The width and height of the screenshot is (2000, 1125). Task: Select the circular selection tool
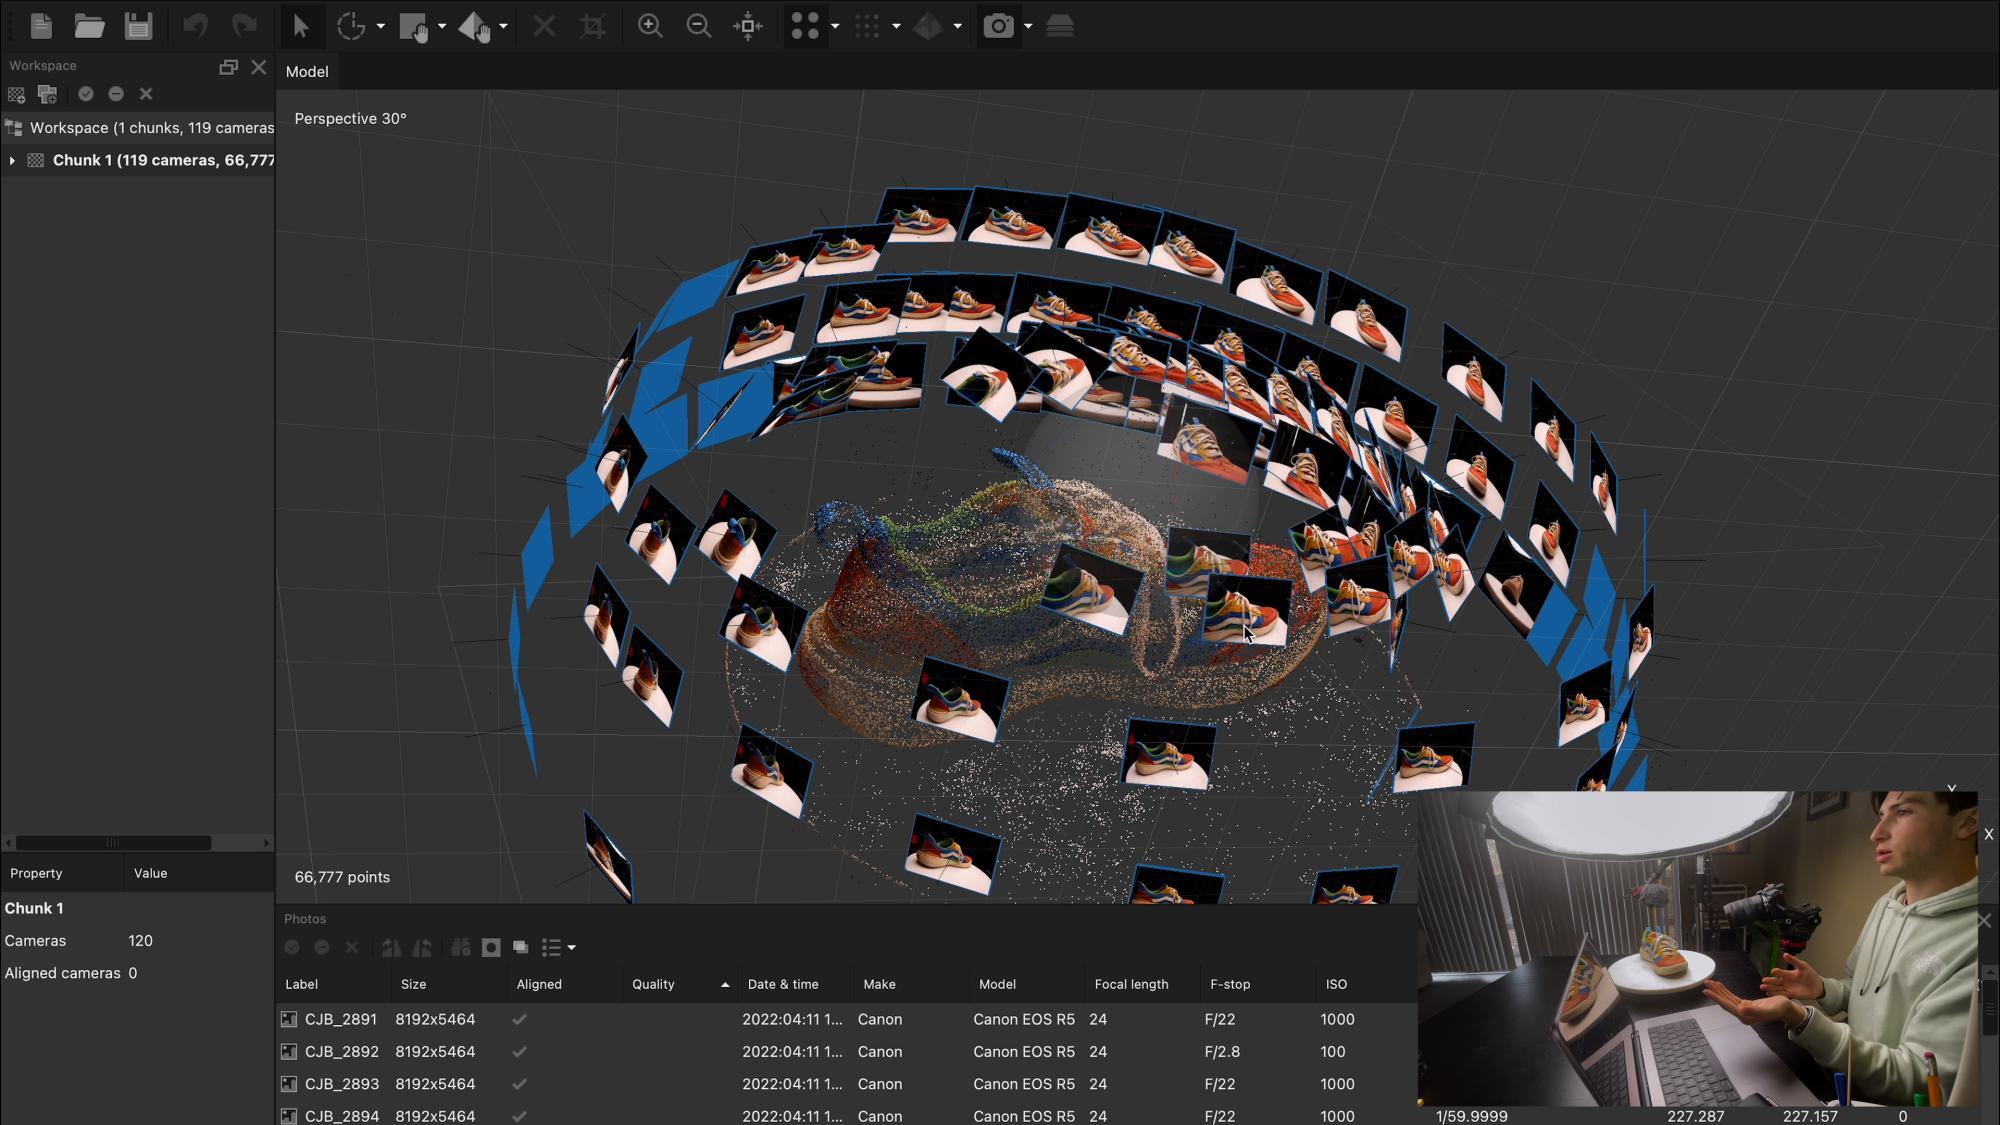[351, 26]
